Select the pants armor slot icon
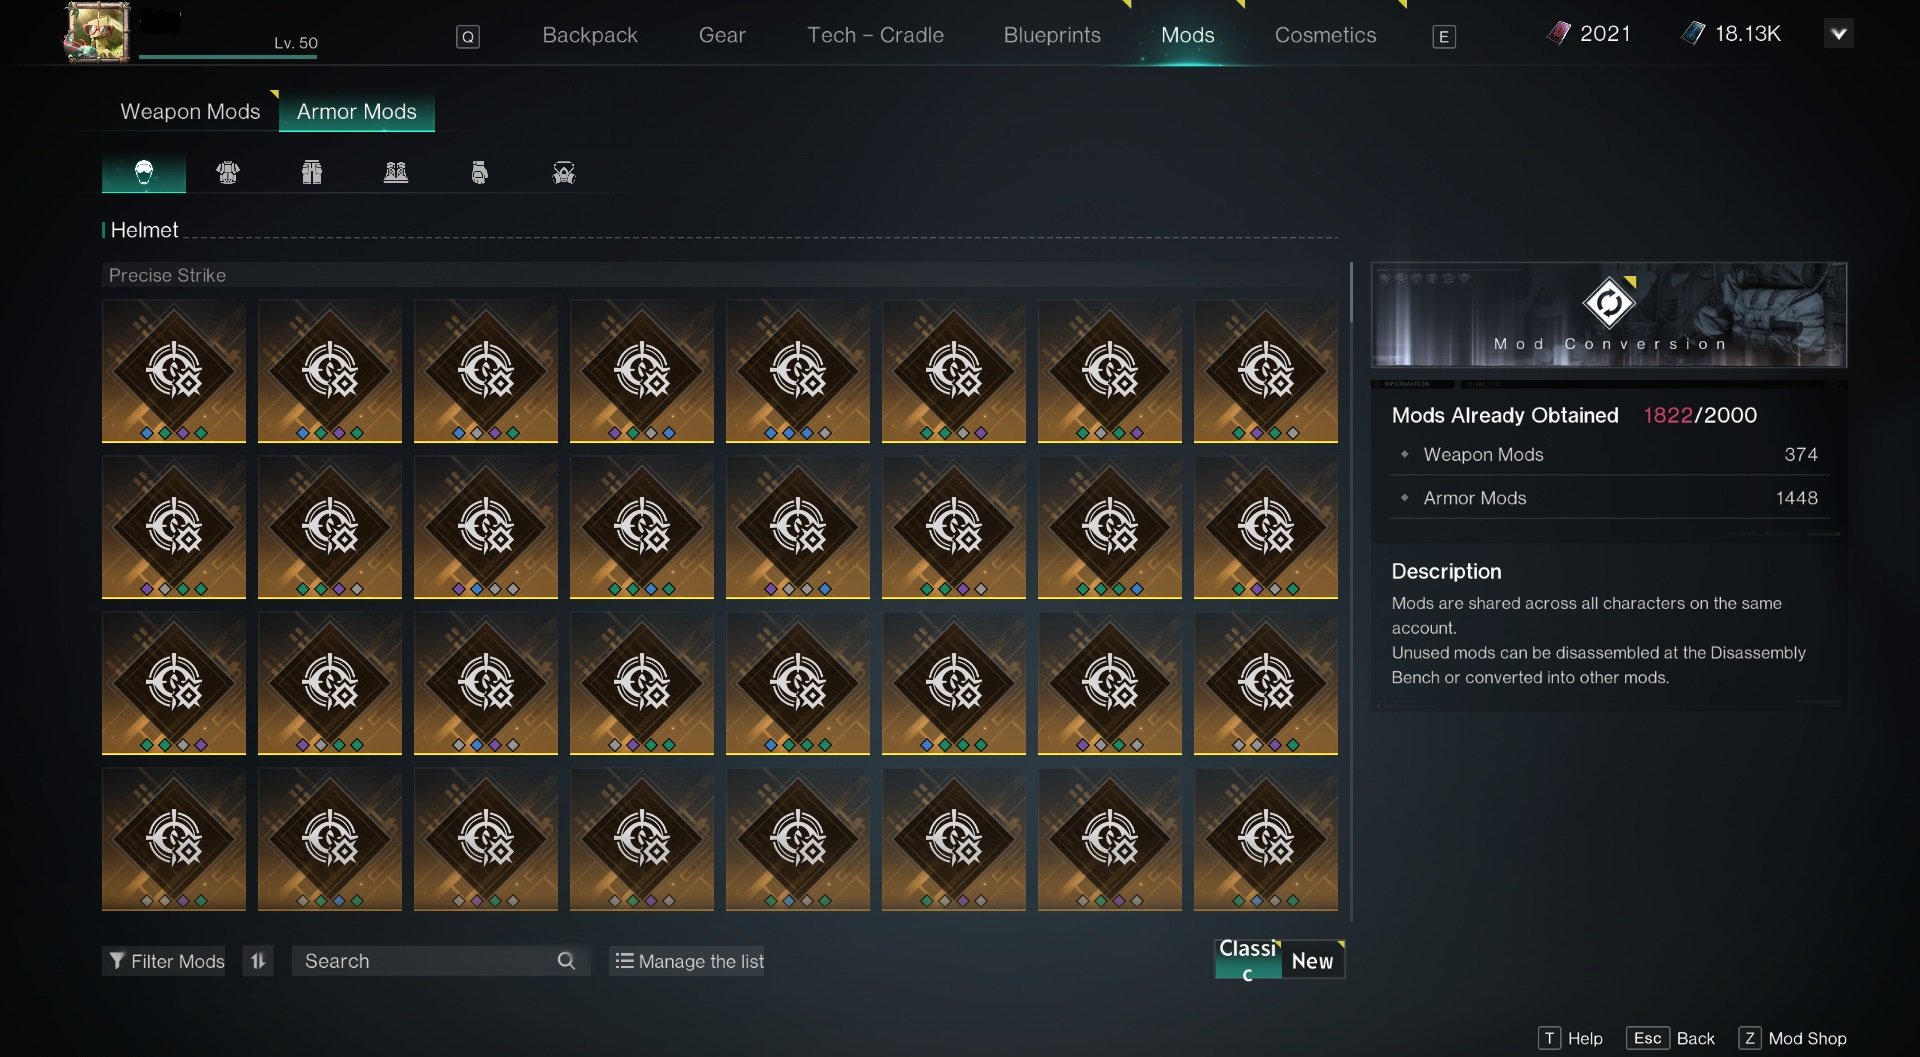 [x=312, y=173]
